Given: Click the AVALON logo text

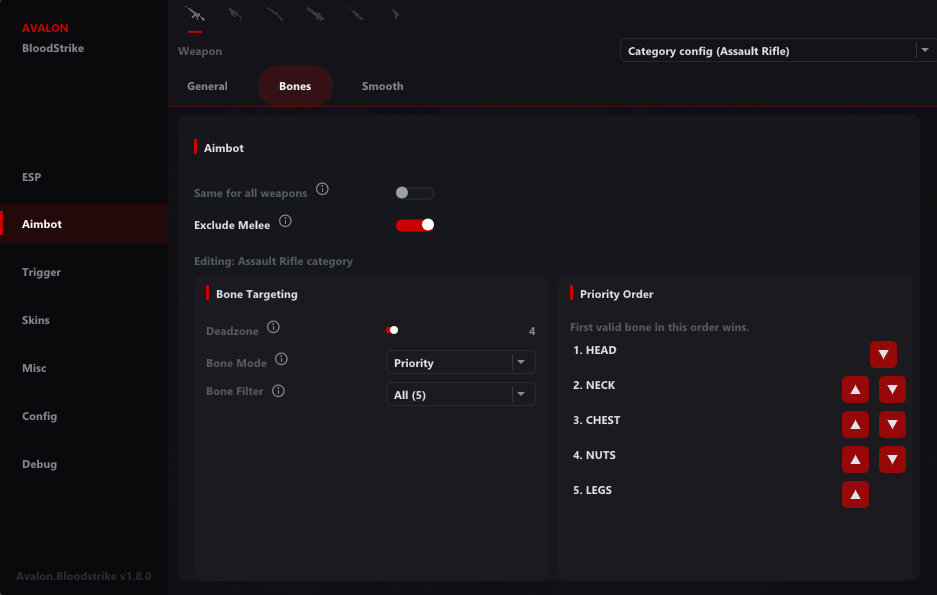Looking at the screenshot, I should point(45,28).
